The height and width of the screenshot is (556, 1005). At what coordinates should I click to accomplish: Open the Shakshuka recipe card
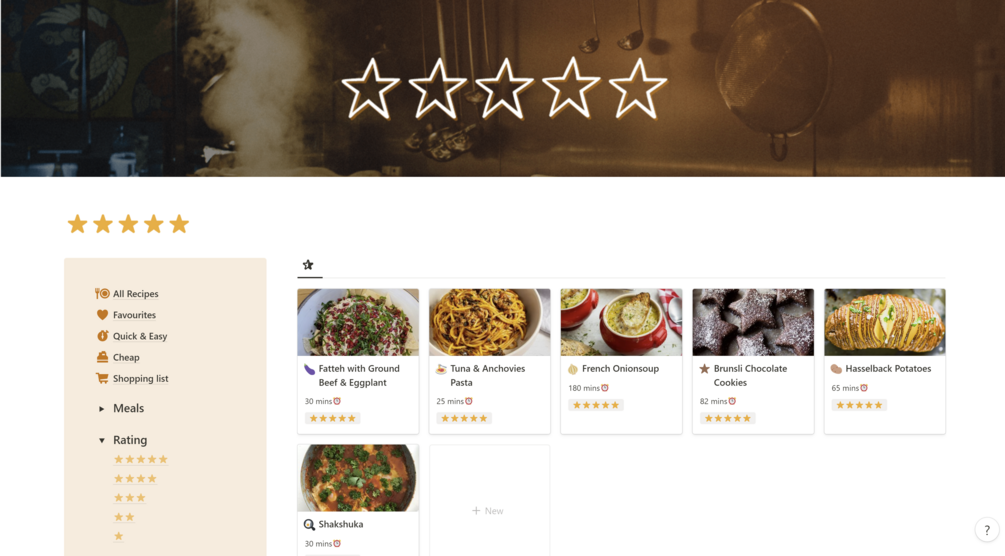pyautogui.click(x=358, y=500)
